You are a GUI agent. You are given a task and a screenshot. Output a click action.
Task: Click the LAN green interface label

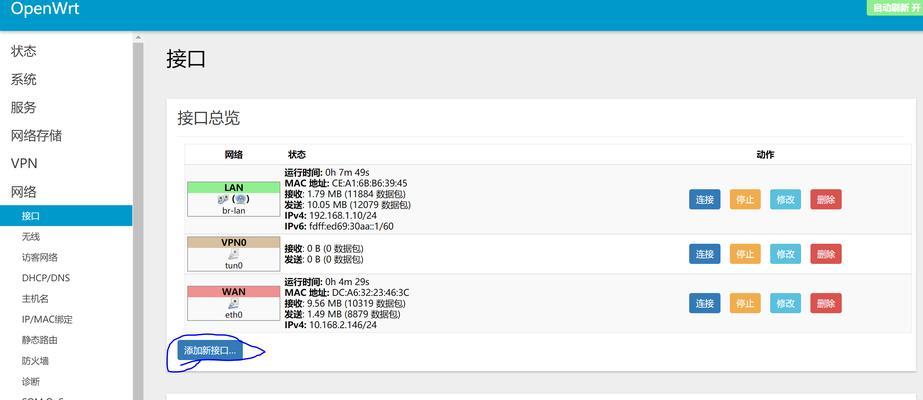tap(234, 188)
